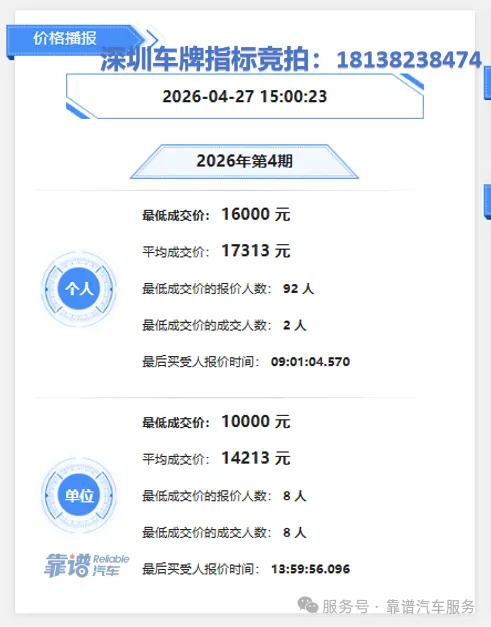491x627 pixels.
Task: Click the personal average price 17313 元
Action: tap(256, 251)
